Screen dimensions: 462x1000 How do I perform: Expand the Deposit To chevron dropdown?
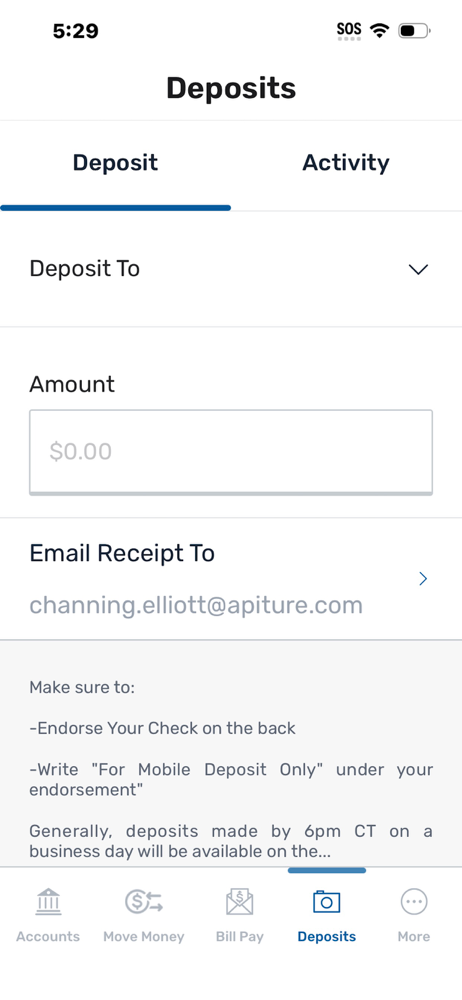tap(418, 270)
